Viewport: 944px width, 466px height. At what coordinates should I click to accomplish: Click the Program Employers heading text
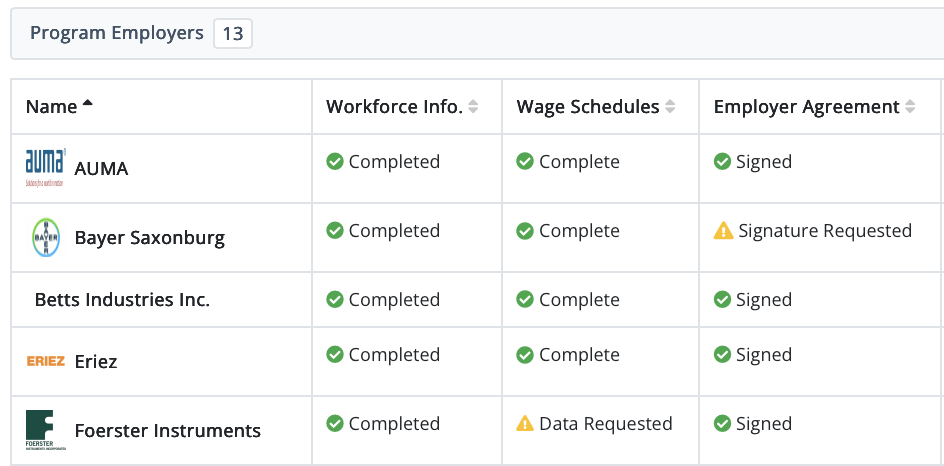pos(117,33)
